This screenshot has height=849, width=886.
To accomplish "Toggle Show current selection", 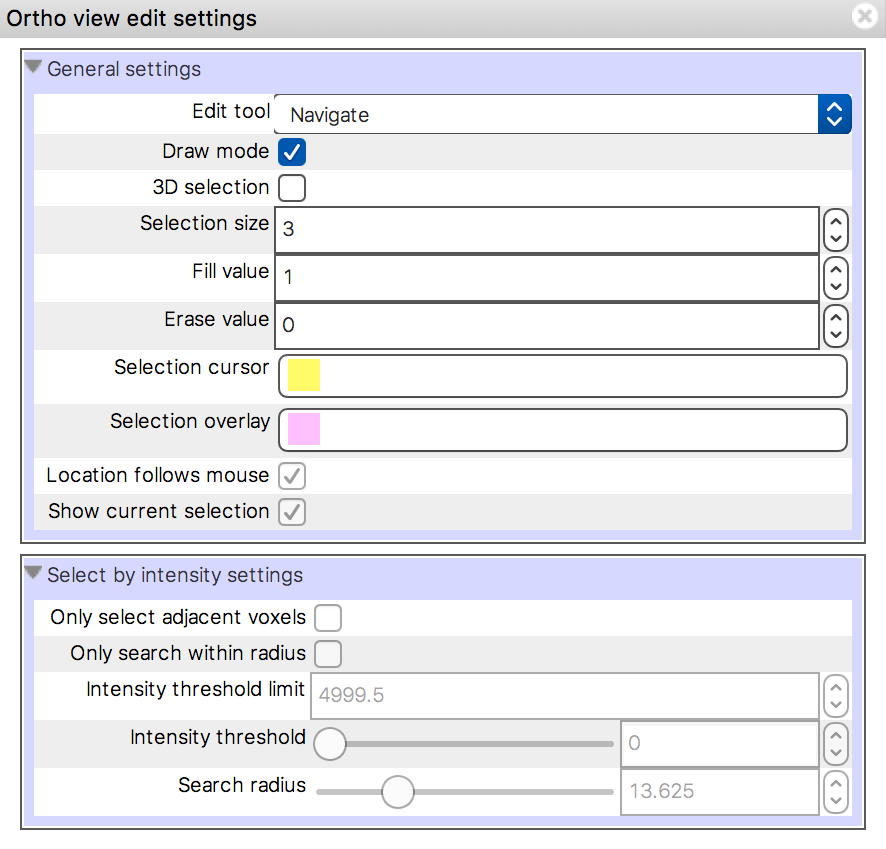I will pyautogui.click(x=291, y=511).
